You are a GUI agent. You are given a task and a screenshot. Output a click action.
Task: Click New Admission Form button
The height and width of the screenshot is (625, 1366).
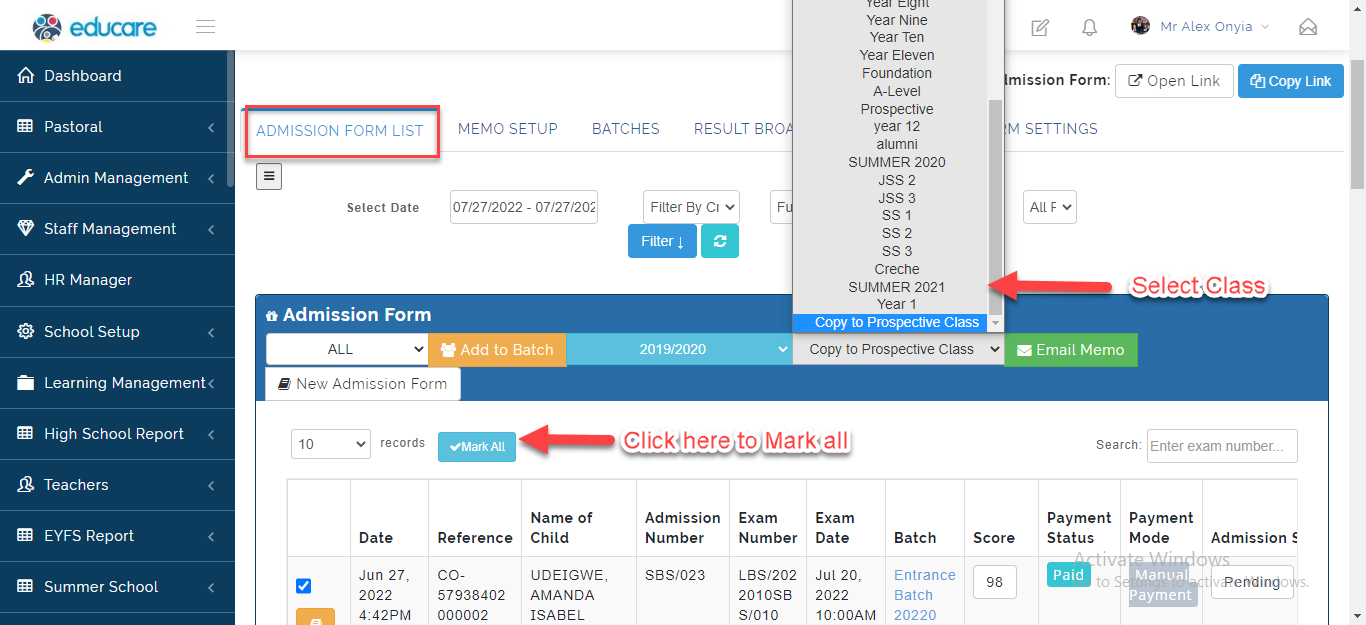[363, 384]
